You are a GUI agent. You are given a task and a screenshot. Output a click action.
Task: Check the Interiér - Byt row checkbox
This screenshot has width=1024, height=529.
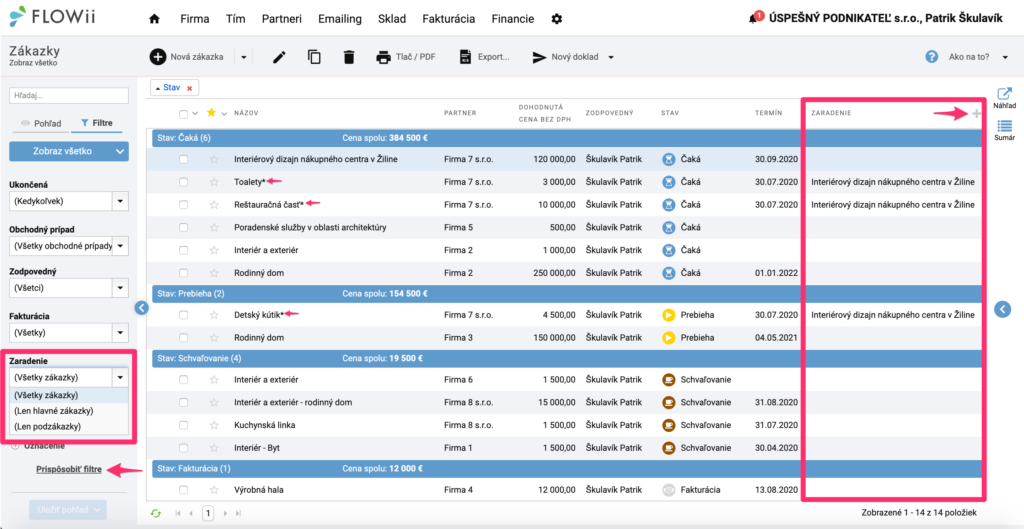(x=184, y=447)
